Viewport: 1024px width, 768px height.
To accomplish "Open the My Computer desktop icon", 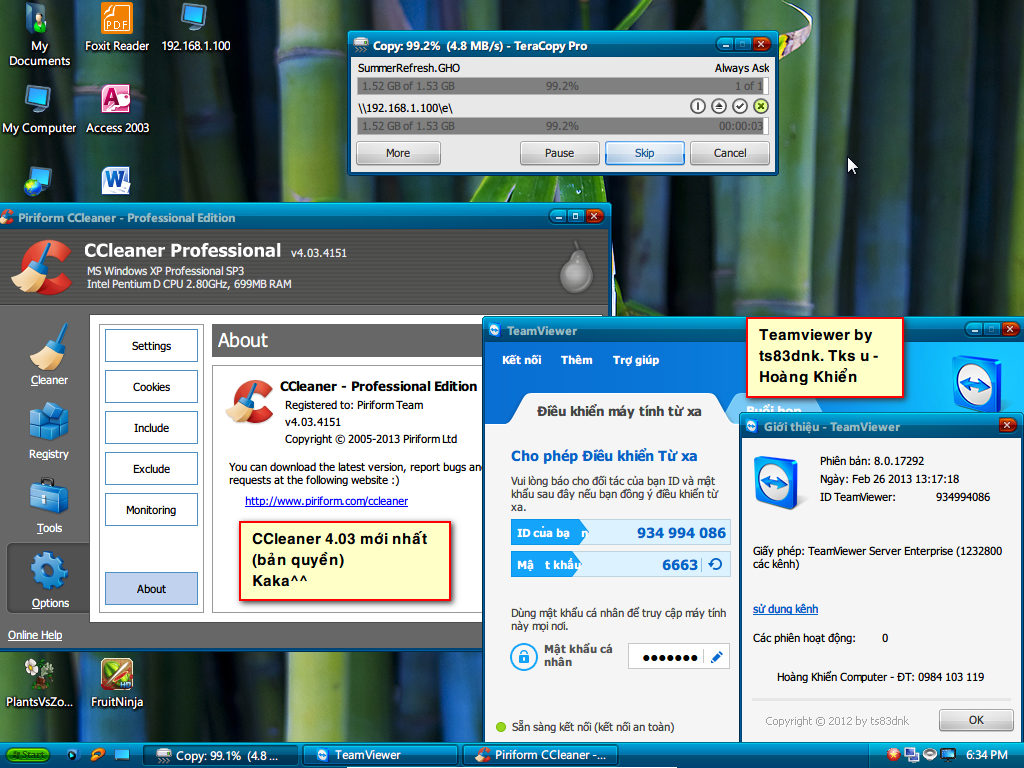I will (x=39, y=109).
